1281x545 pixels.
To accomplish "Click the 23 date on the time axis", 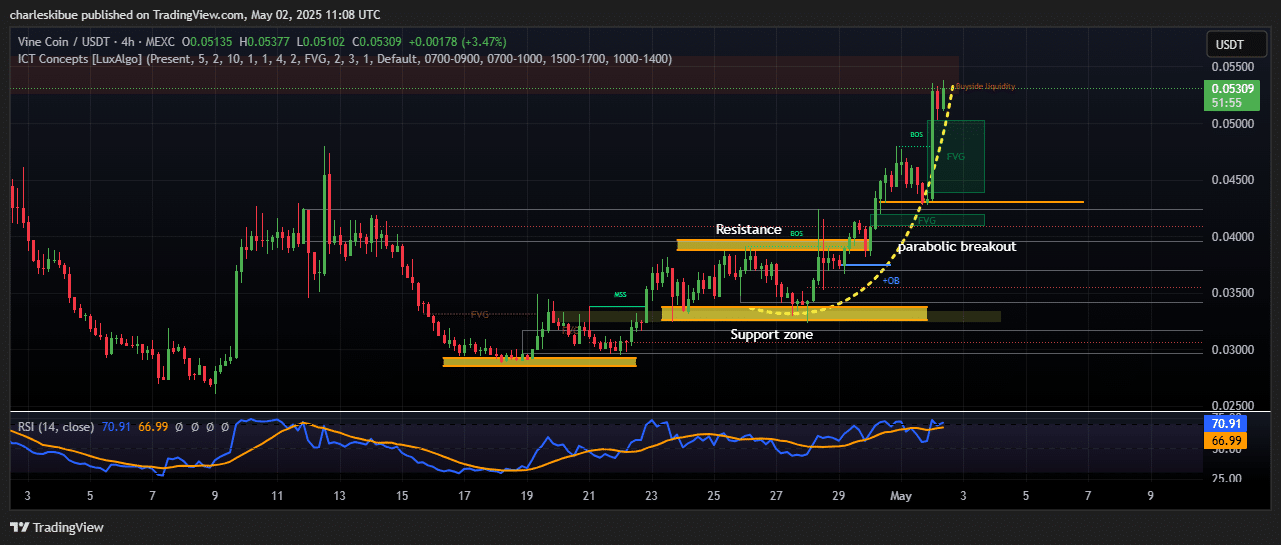I will [x=651, y=496].
